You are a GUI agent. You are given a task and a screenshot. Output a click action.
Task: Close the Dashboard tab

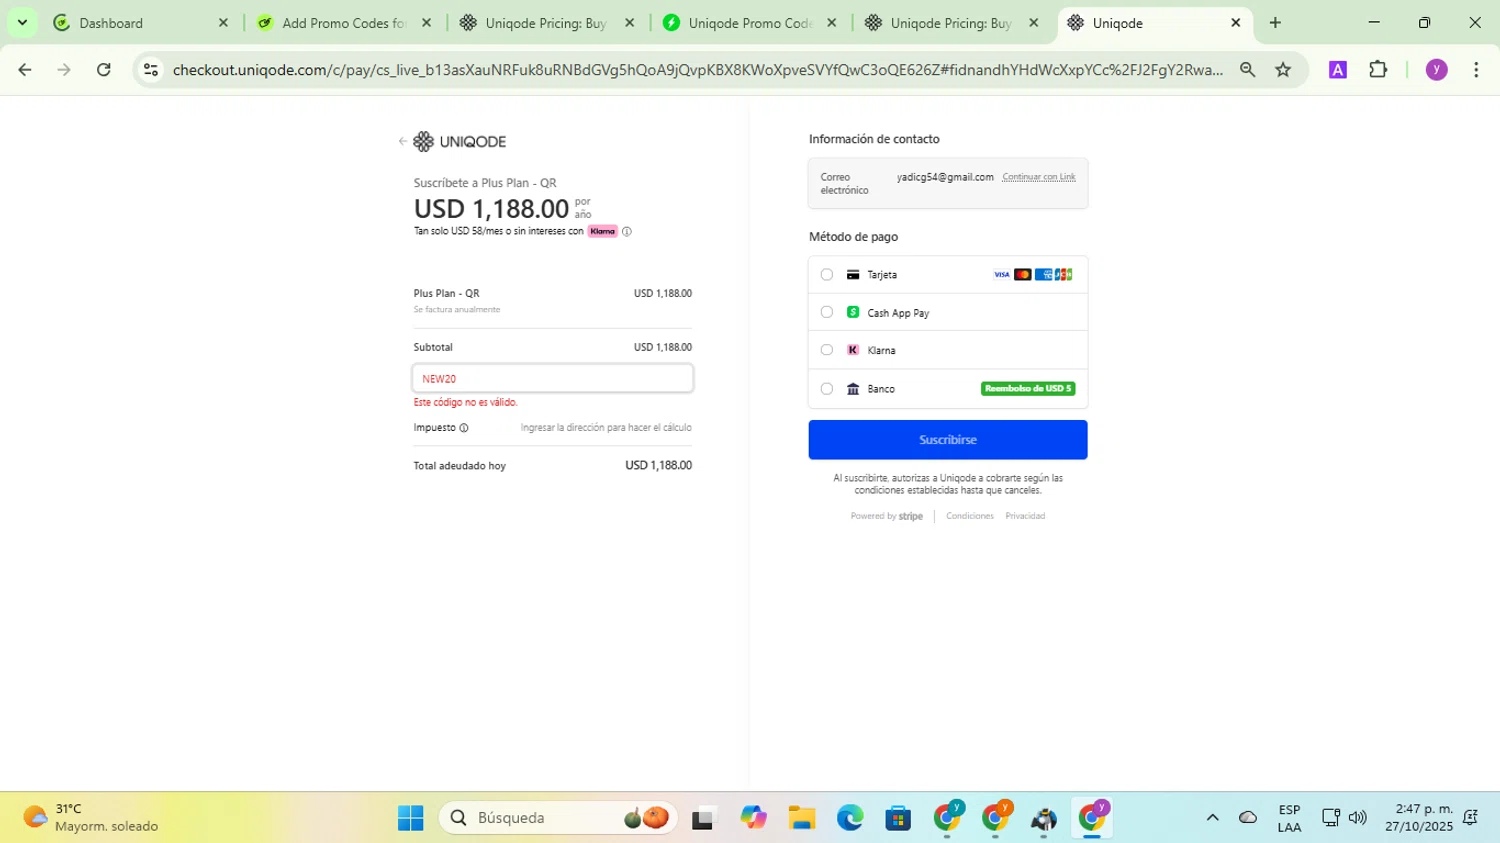click(x=223, y=22)
